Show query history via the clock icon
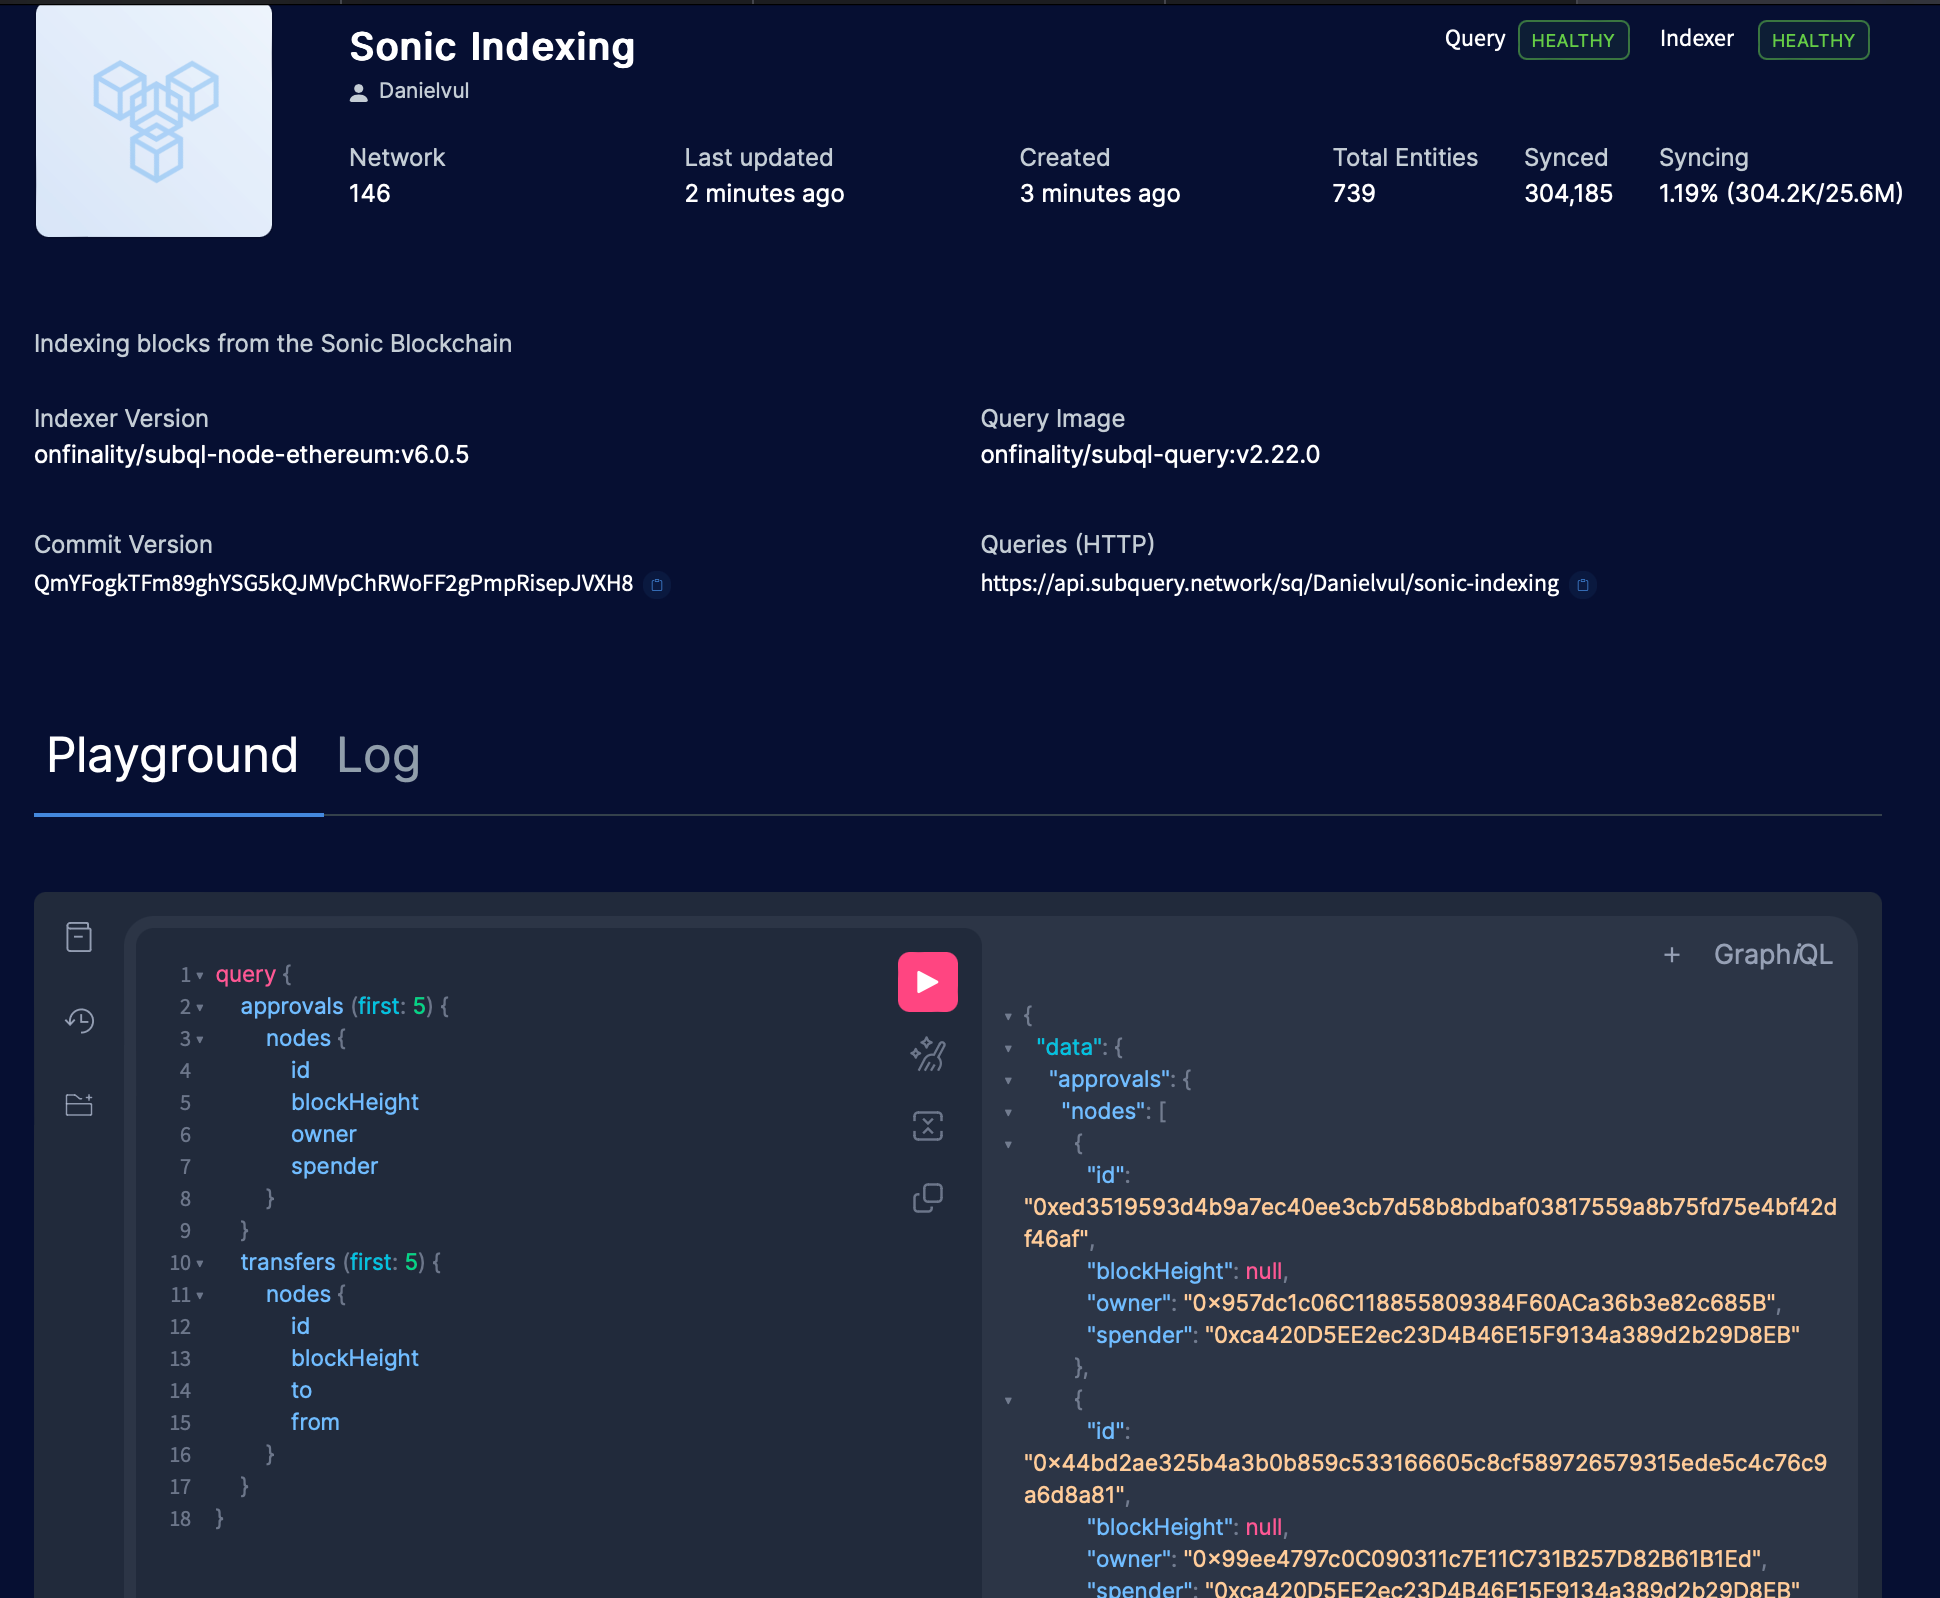The width and height of the screenshot is (1940, 1598). click(79, 1021)
